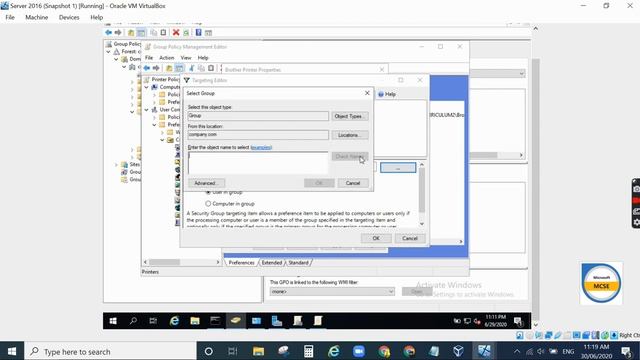Image resolution: width=640 pixels, height=360 pixels.
Task: Click ENG language indicator on host taskbar
Action: [568, 351]
